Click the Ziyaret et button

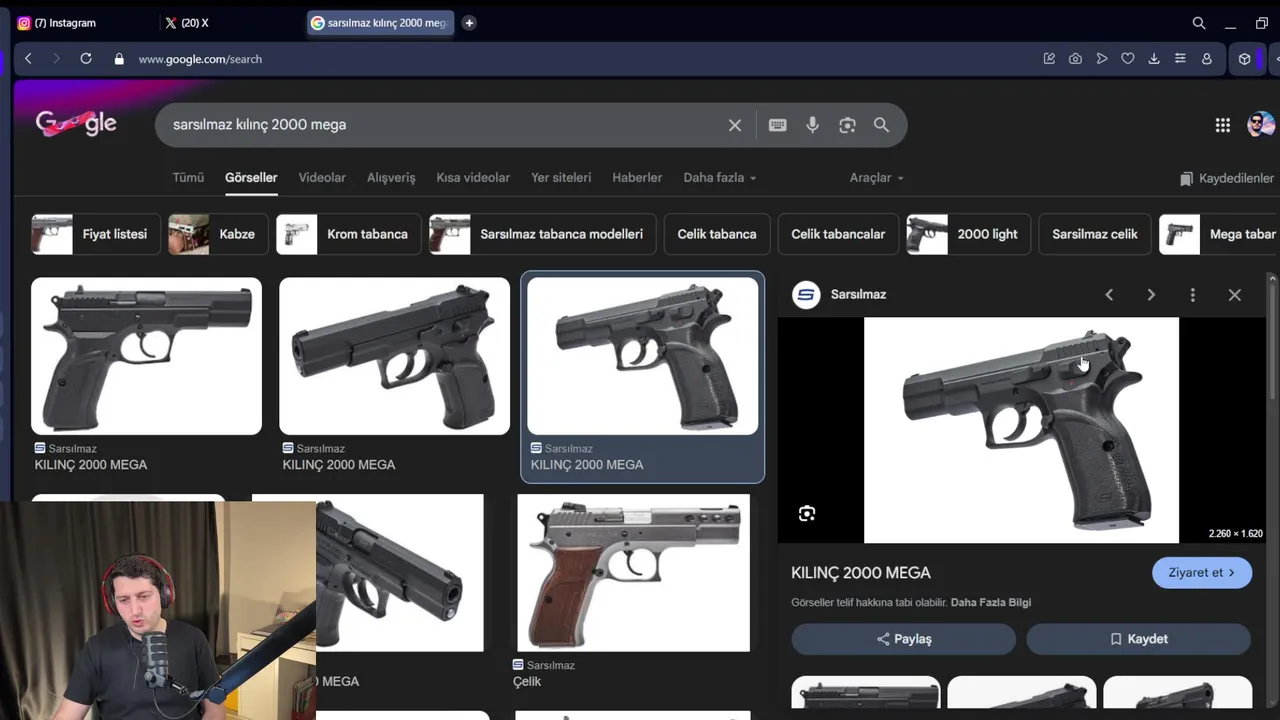click(x=1202, y=573)
